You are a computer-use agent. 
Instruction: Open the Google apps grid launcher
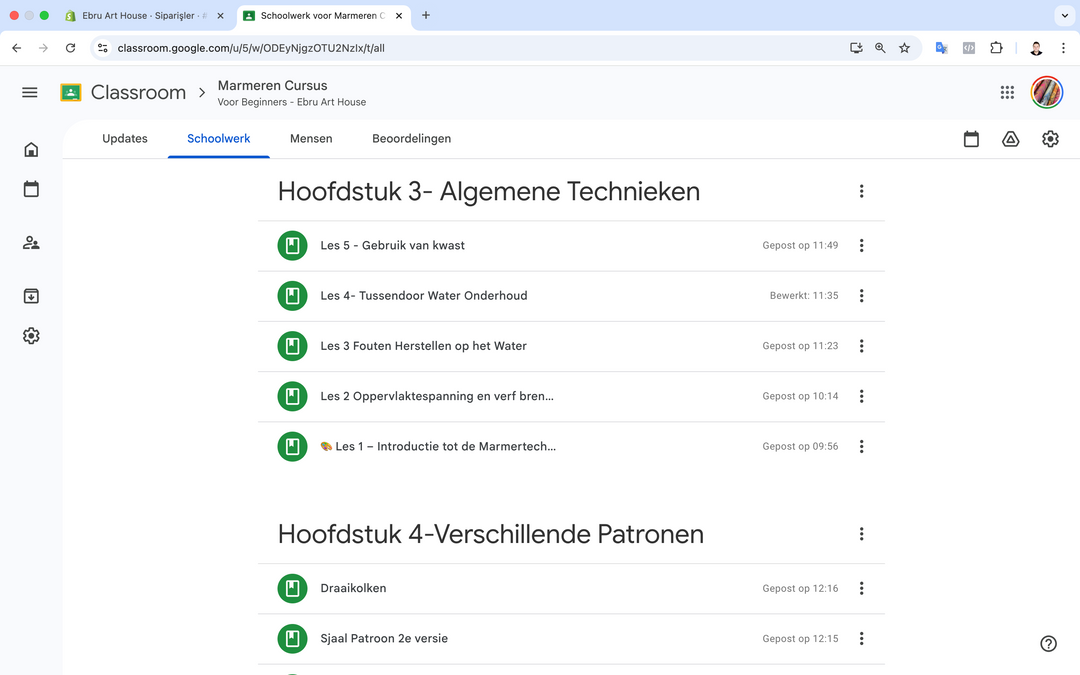pyautogui.click(x=1007, y=91)
